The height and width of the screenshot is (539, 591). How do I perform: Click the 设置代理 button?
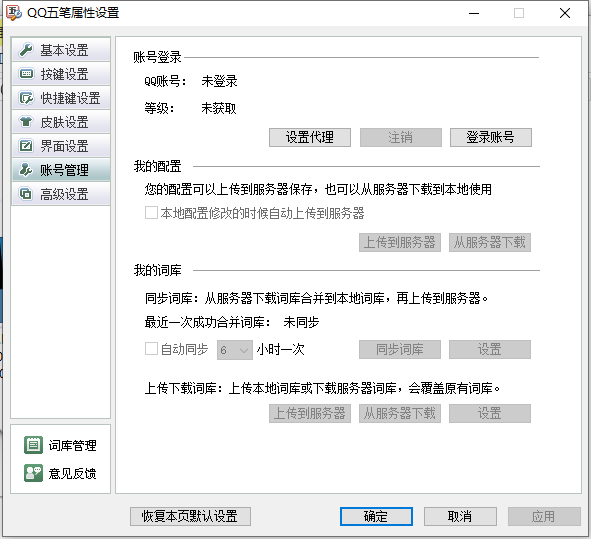pyautogui.click(x=310, y=137)
